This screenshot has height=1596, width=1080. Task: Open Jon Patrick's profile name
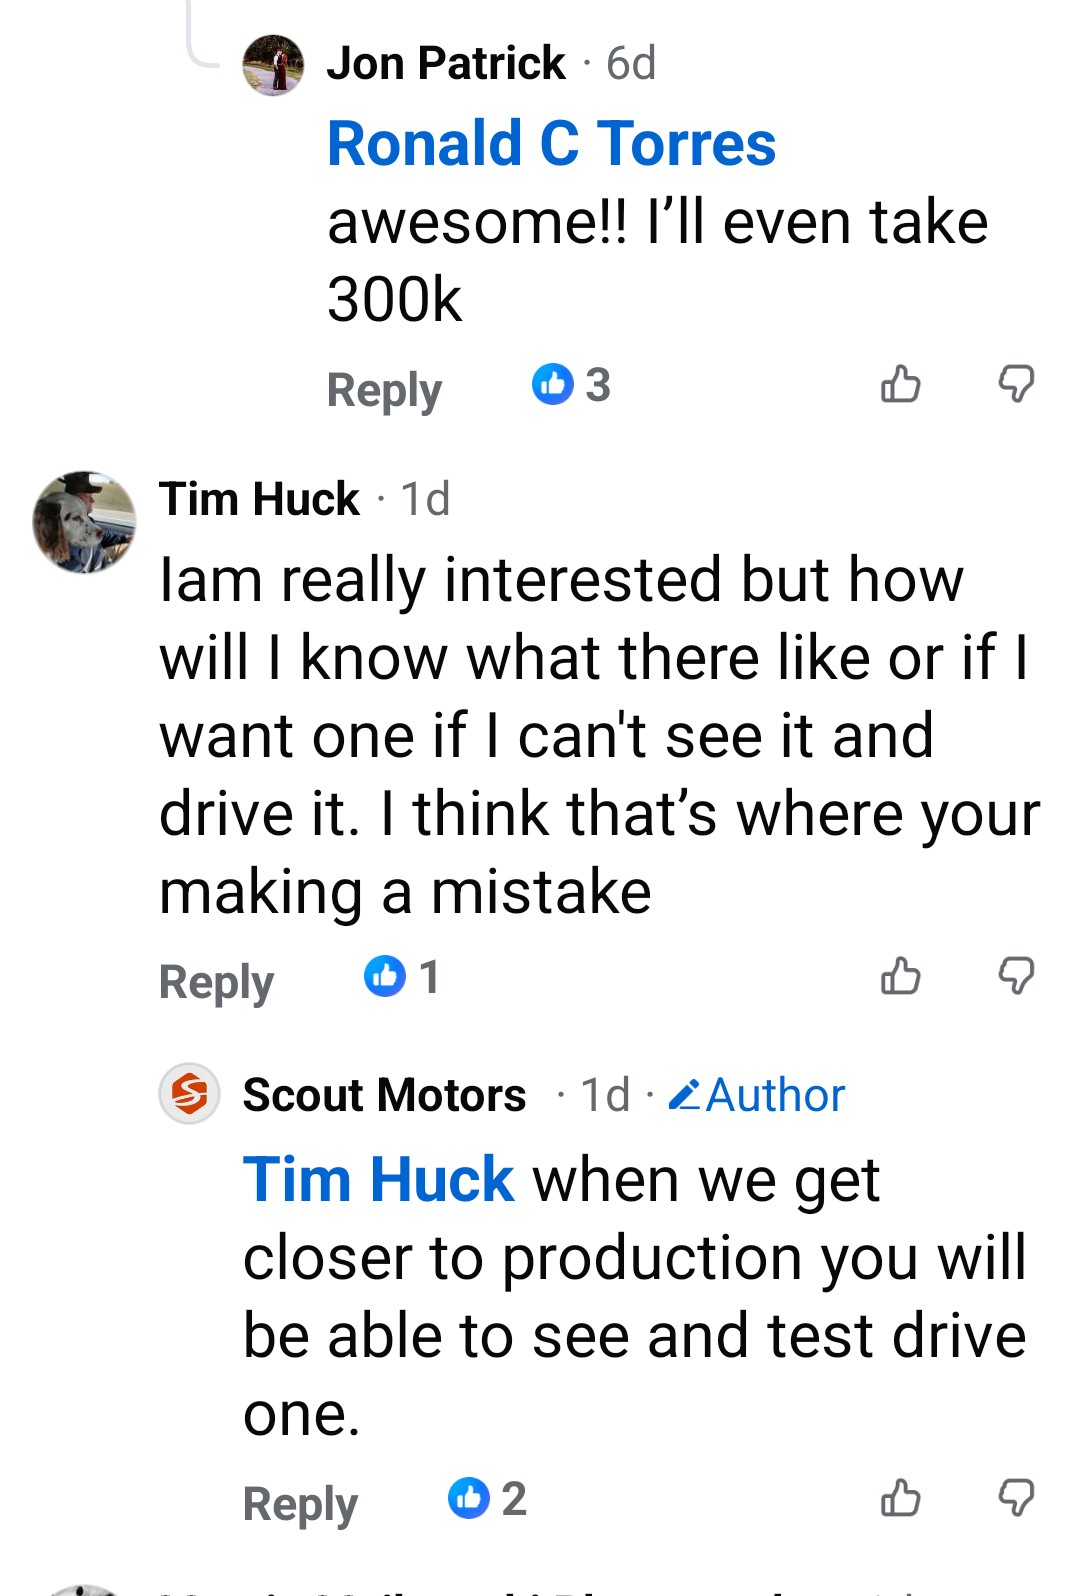[x=446, y=63]
